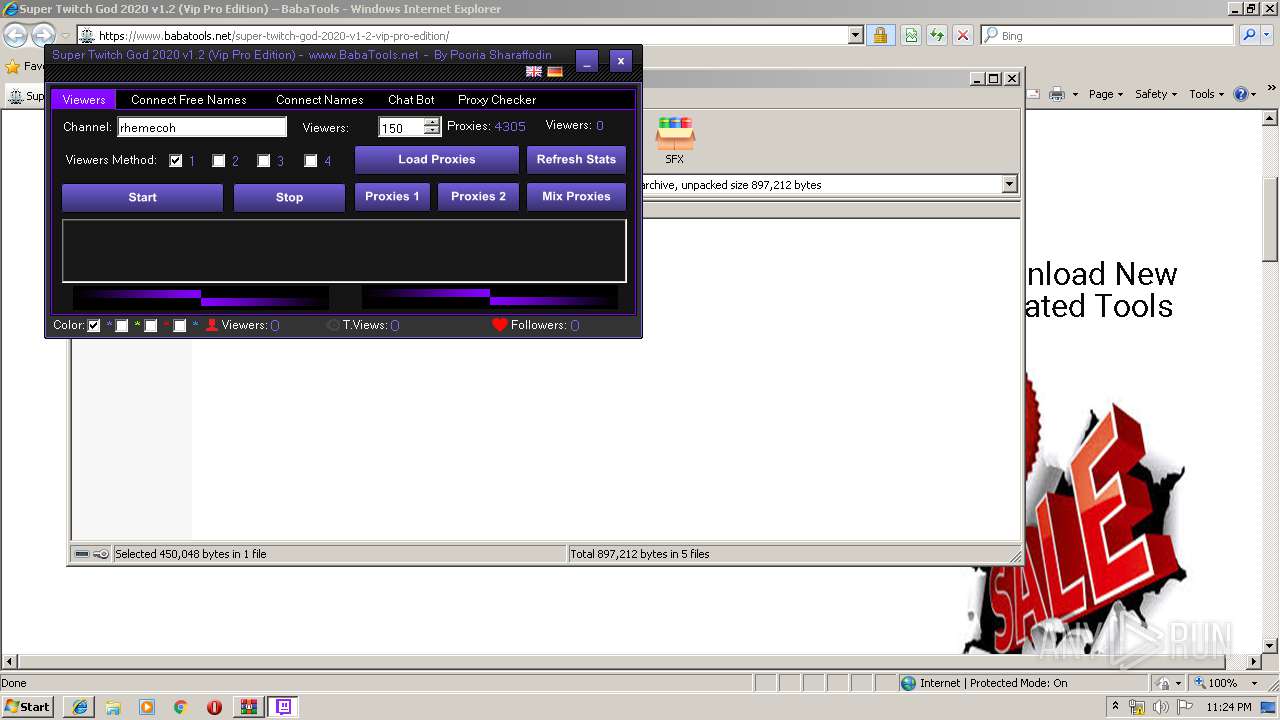The width and height of the screenshot is (1280, 720).
Task: Open the Safety menu dropdown
Action: [x=1157, y=94]
